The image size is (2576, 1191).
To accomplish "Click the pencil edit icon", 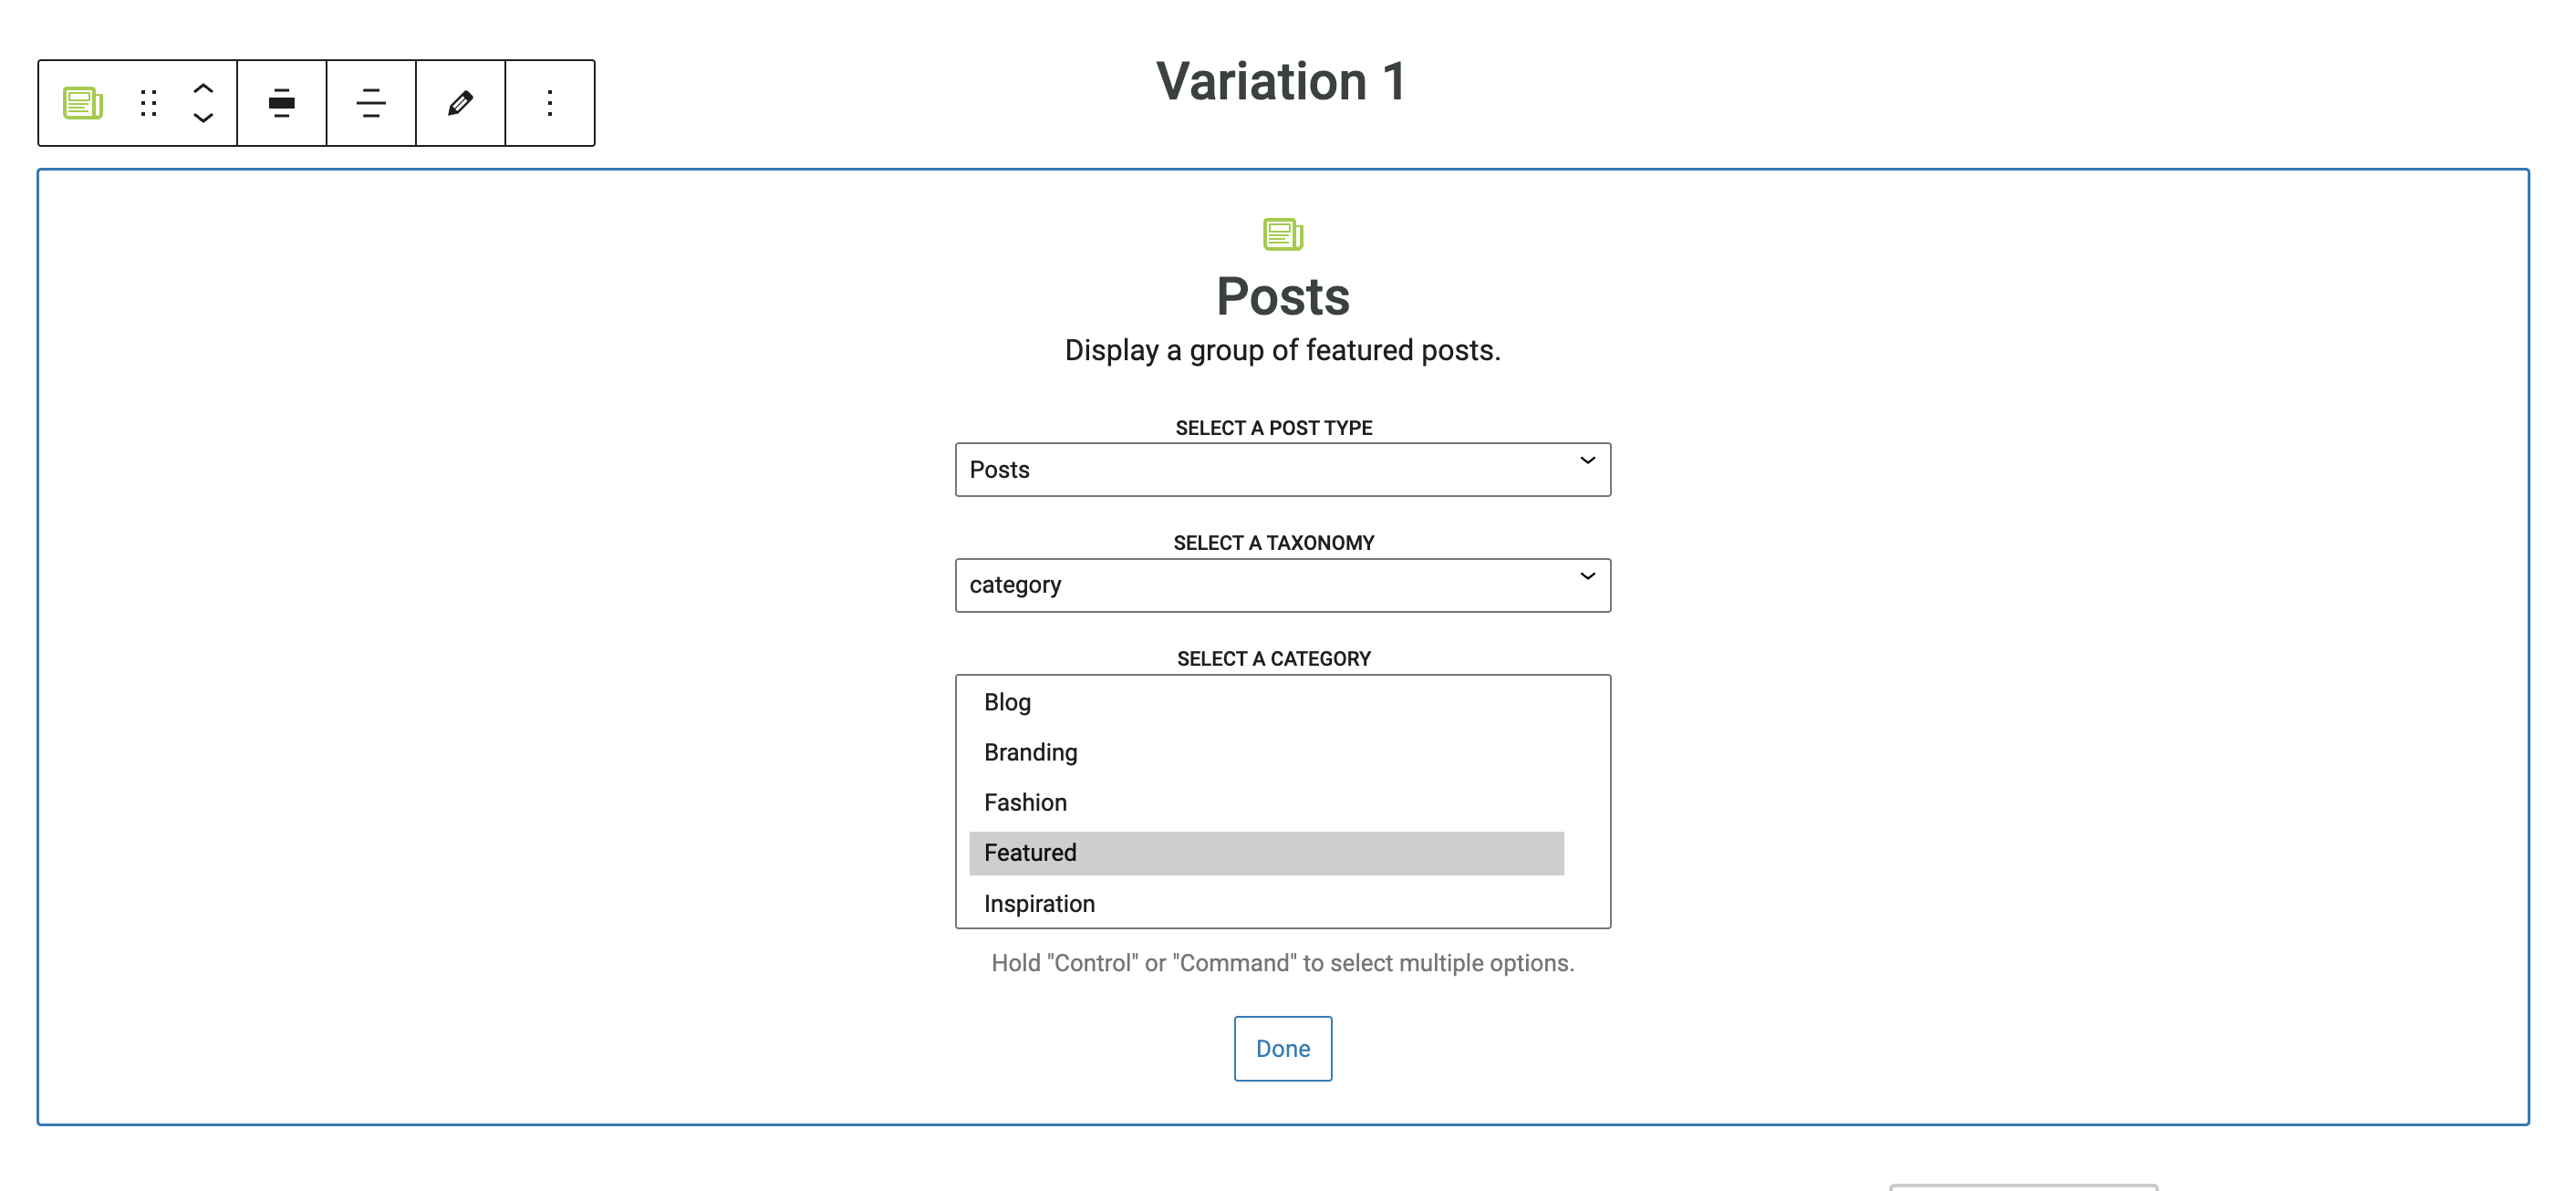I will point(460,103).
